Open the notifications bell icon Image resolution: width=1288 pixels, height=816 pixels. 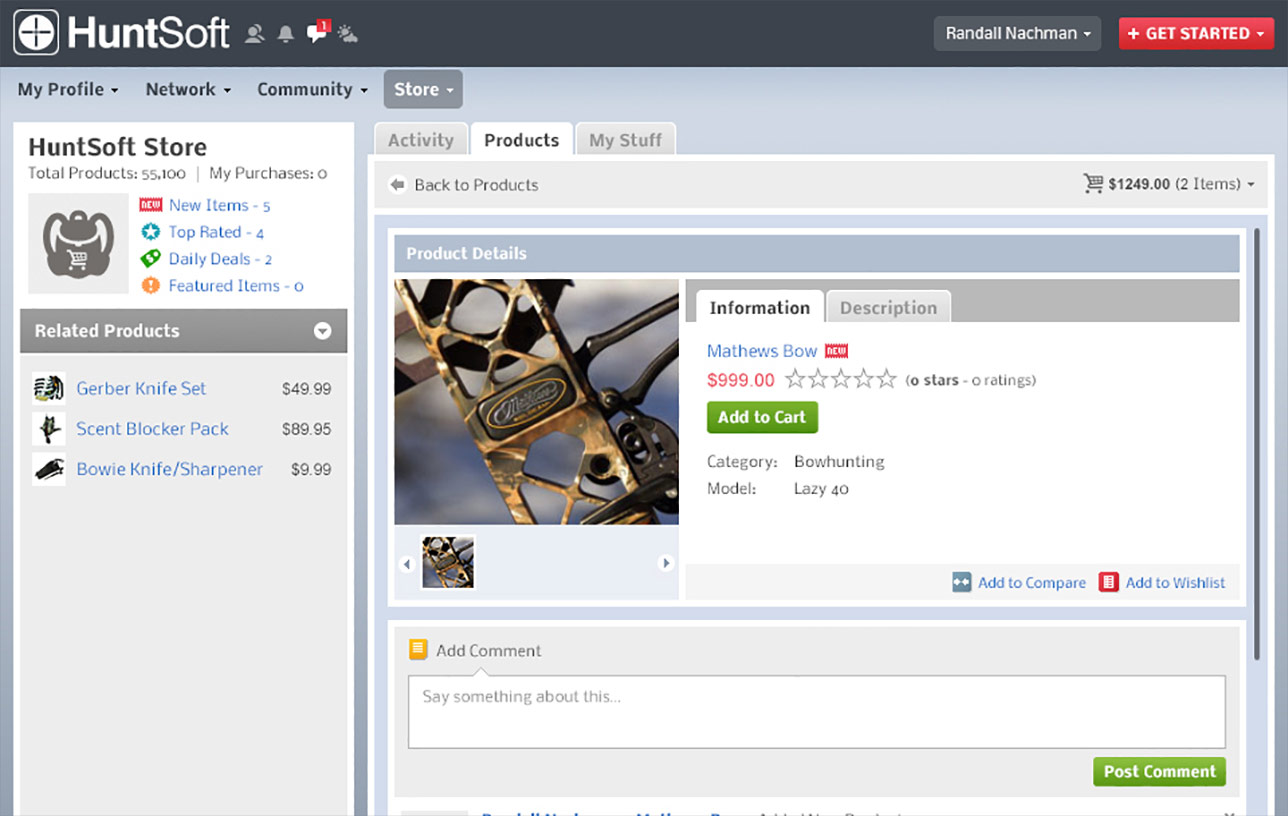tap(286, 34)
